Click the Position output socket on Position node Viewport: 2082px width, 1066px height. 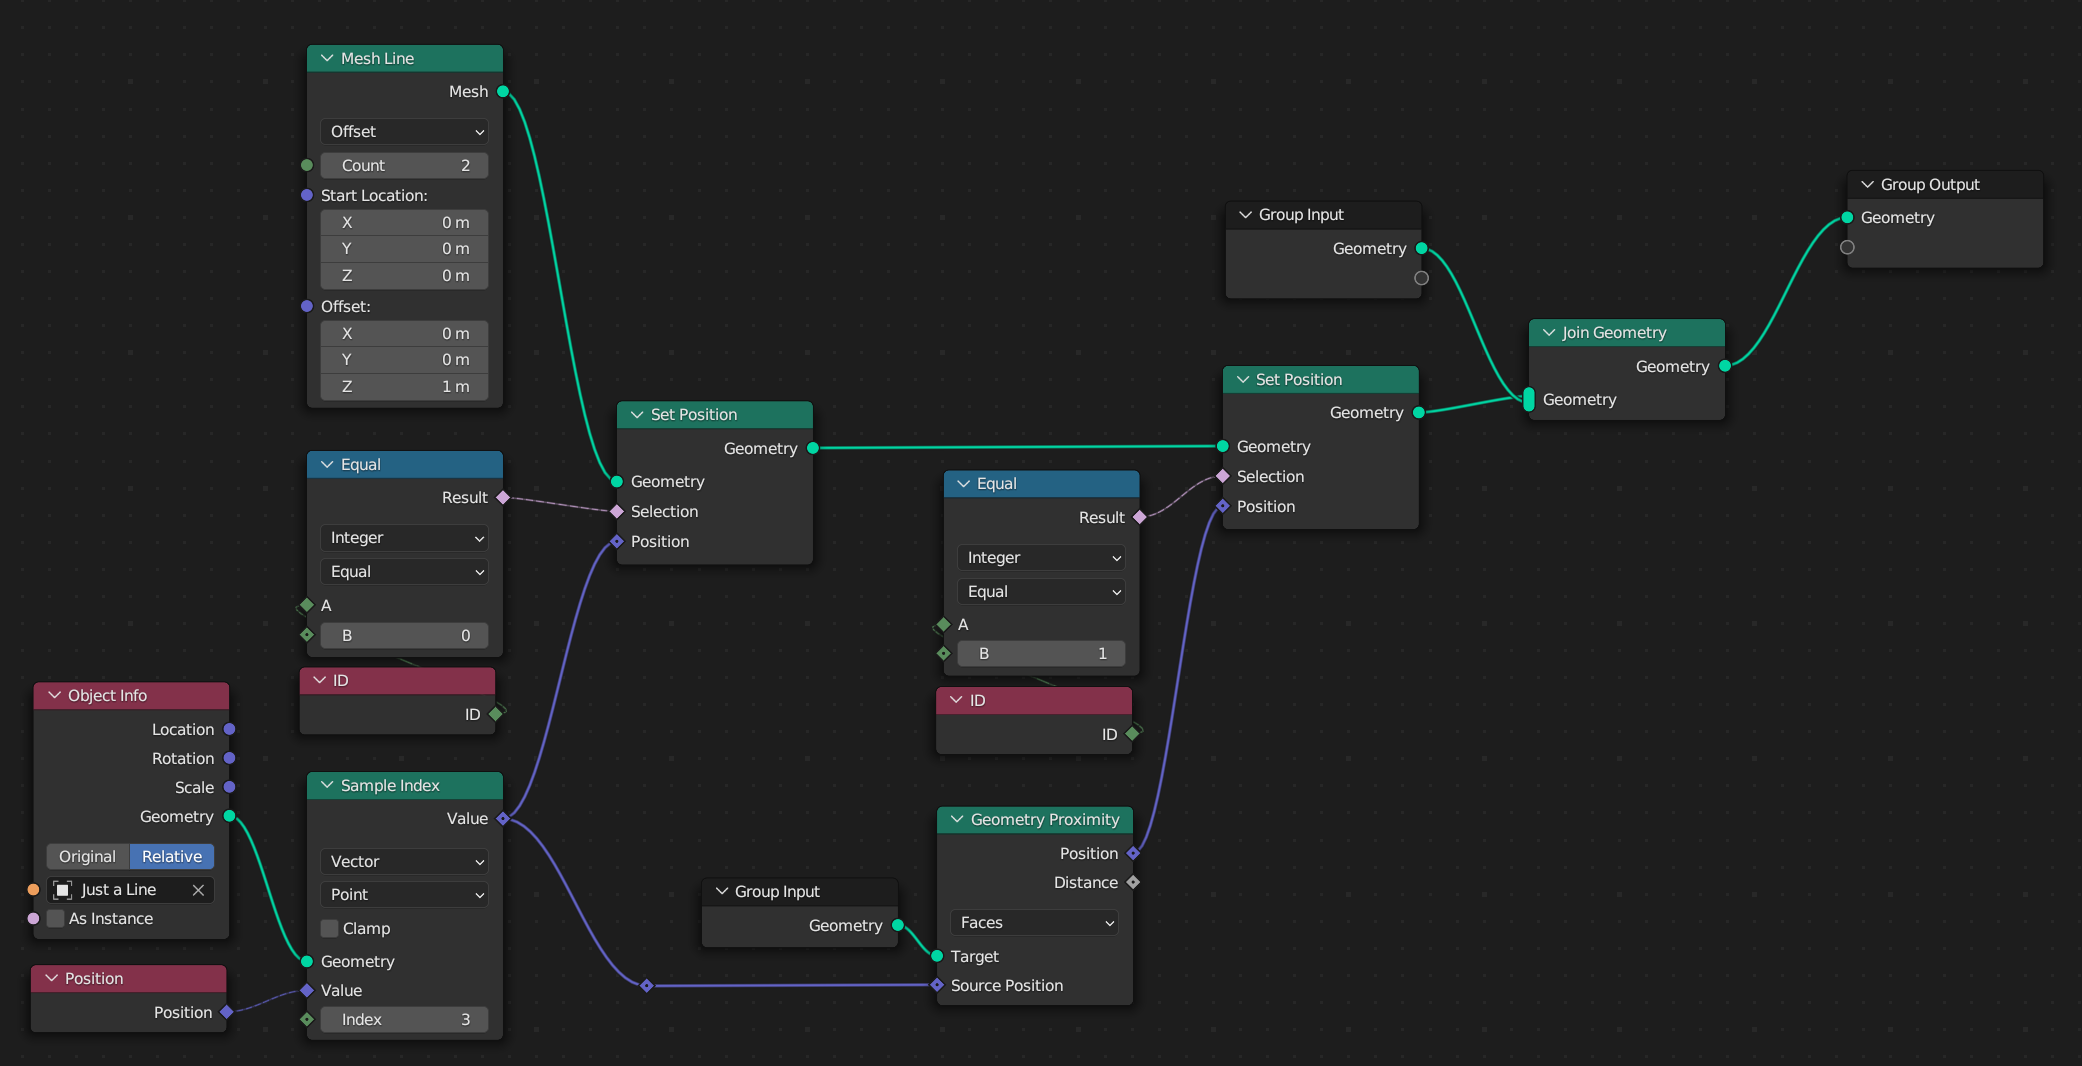(227, 1012)
